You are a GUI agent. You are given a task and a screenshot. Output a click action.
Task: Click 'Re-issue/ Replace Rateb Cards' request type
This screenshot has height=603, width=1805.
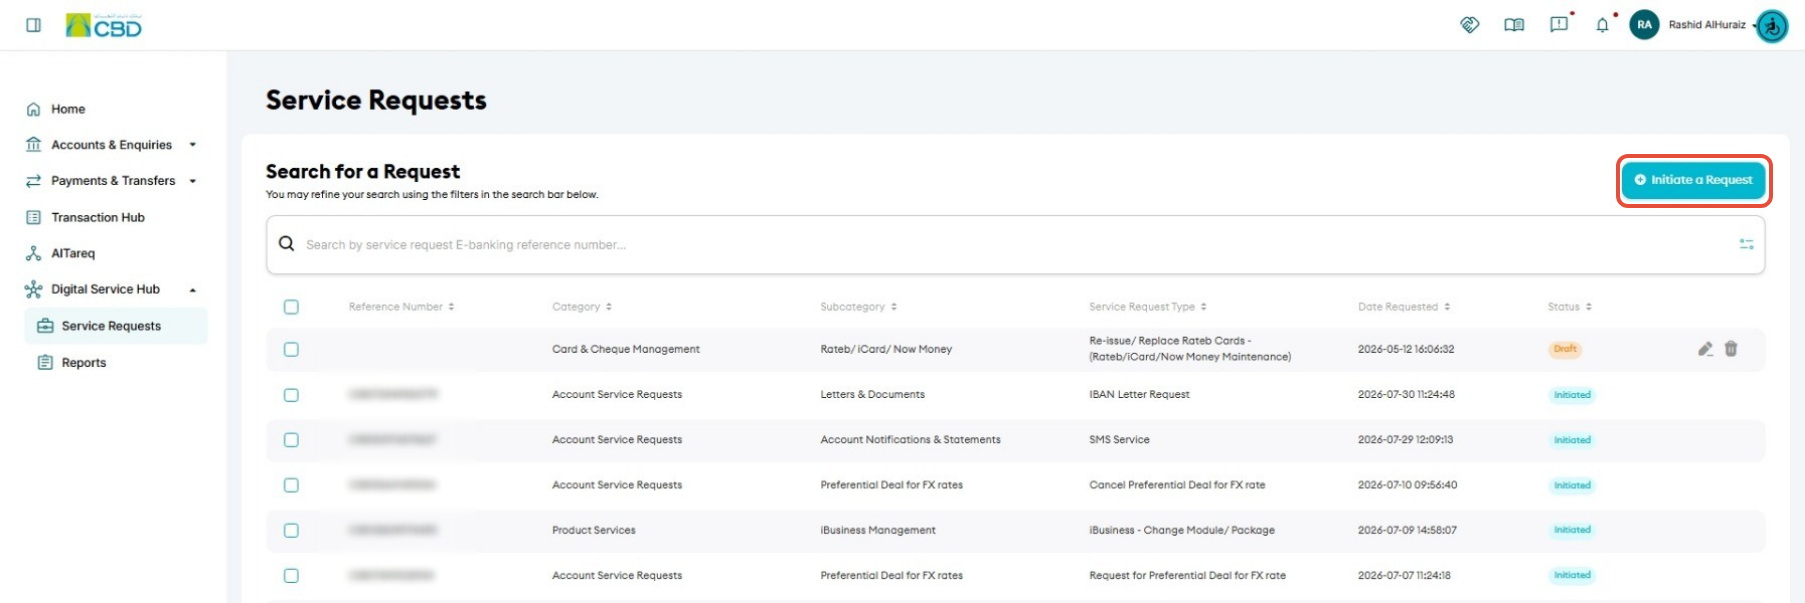tap(1190, 349)
